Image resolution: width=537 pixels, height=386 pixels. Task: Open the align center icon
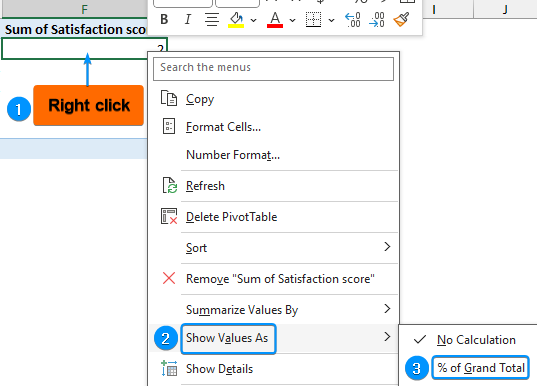pos(212,20)
